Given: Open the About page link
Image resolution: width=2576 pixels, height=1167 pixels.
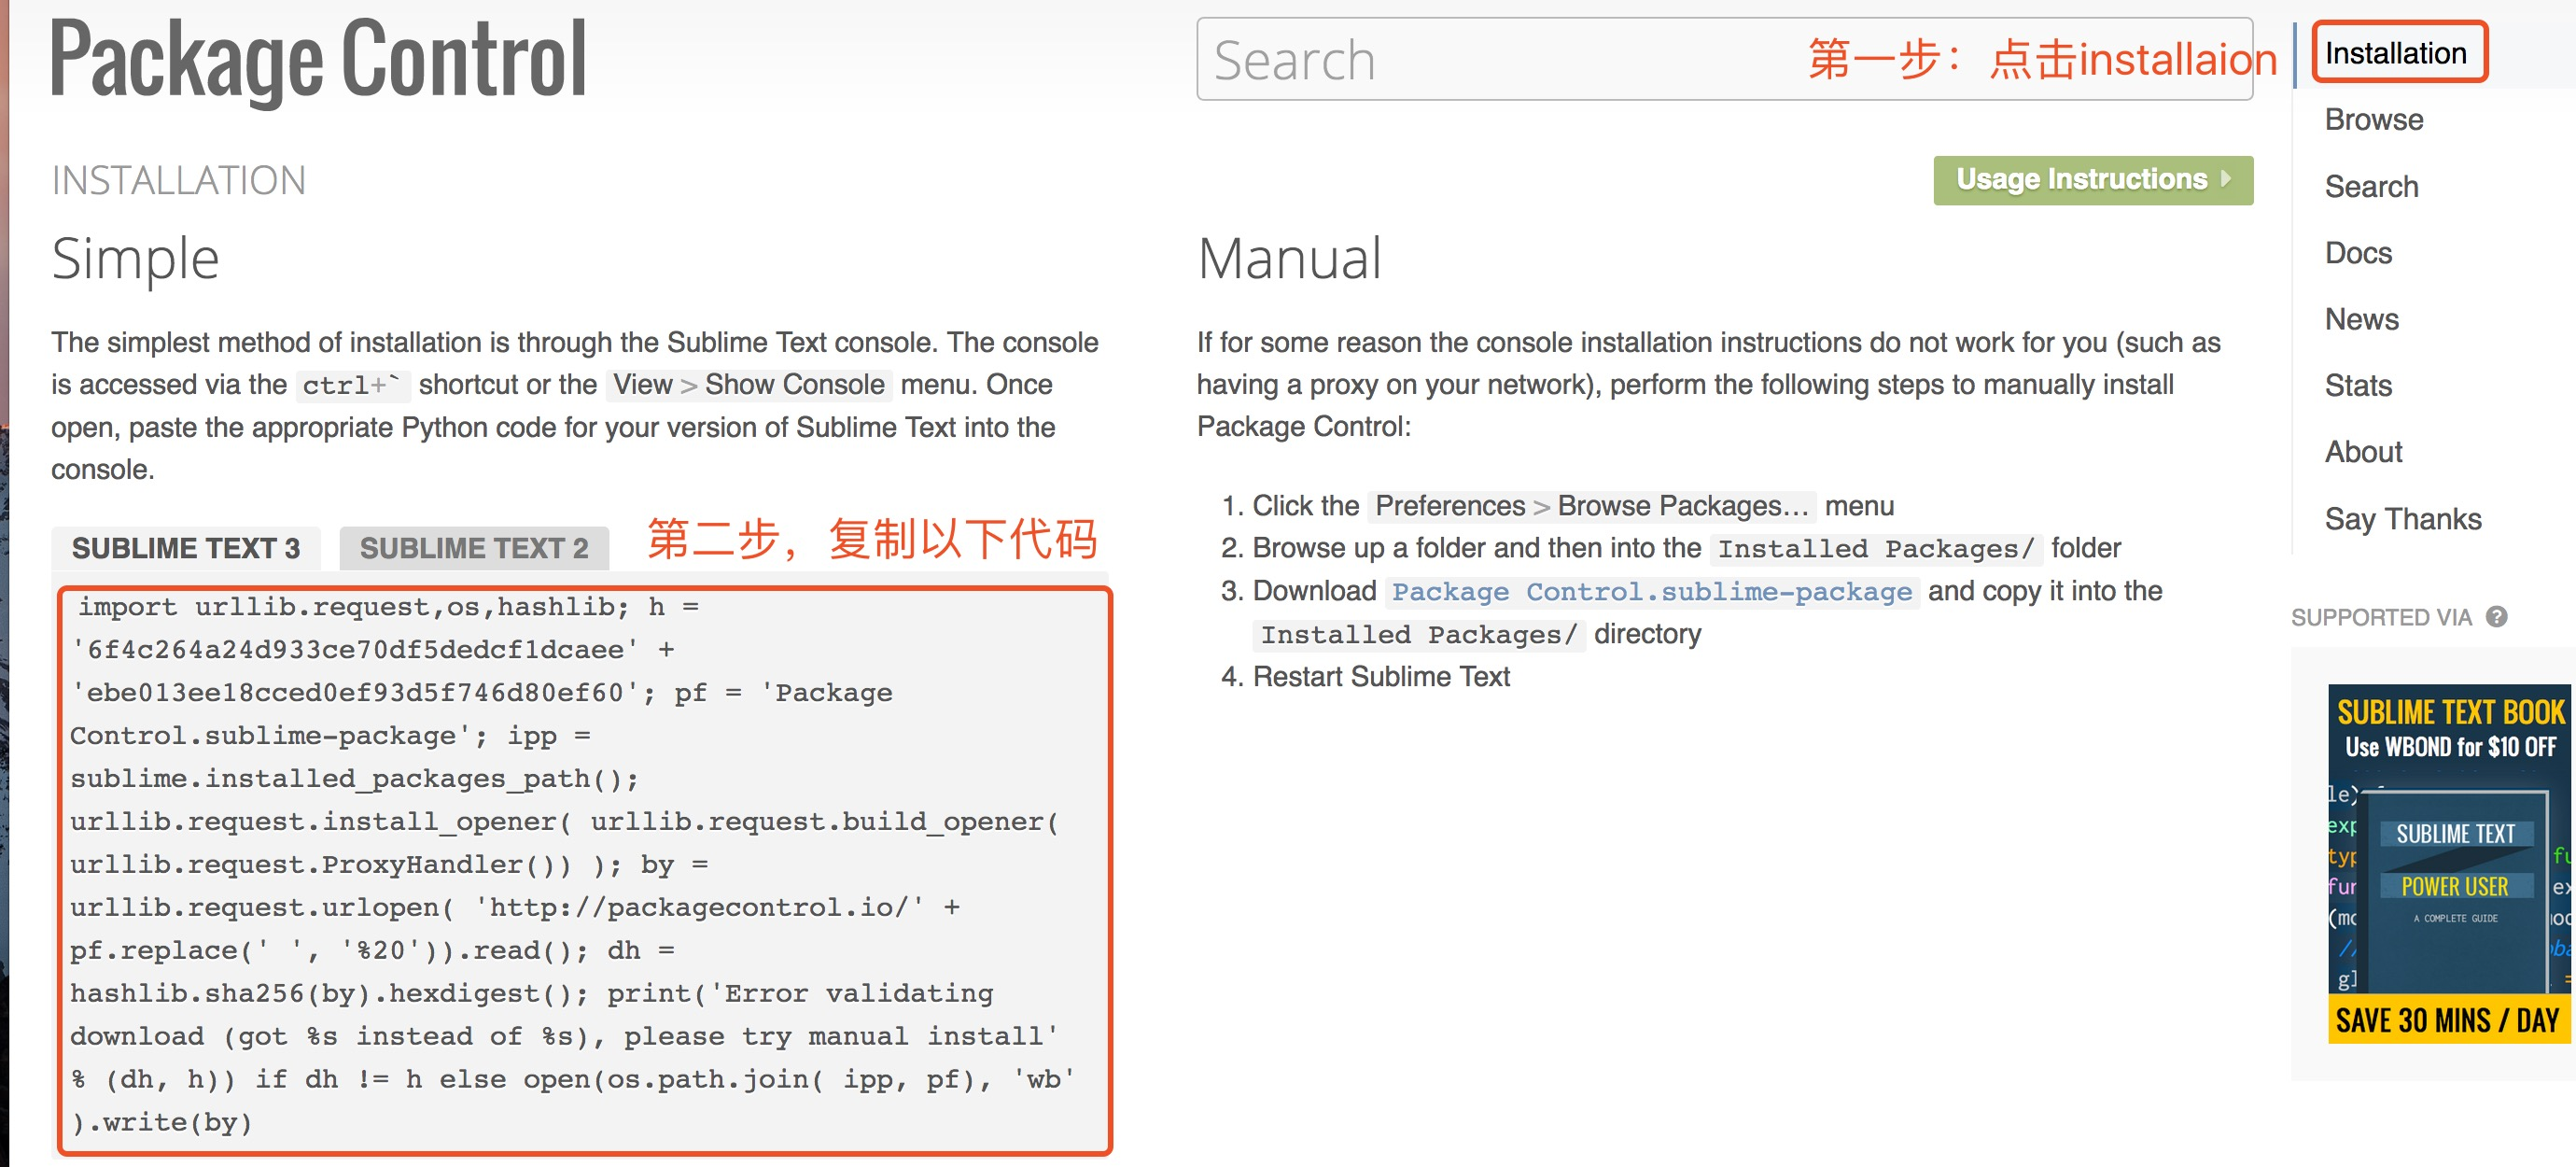Looking at the screenshot, I should point(2362,452).
